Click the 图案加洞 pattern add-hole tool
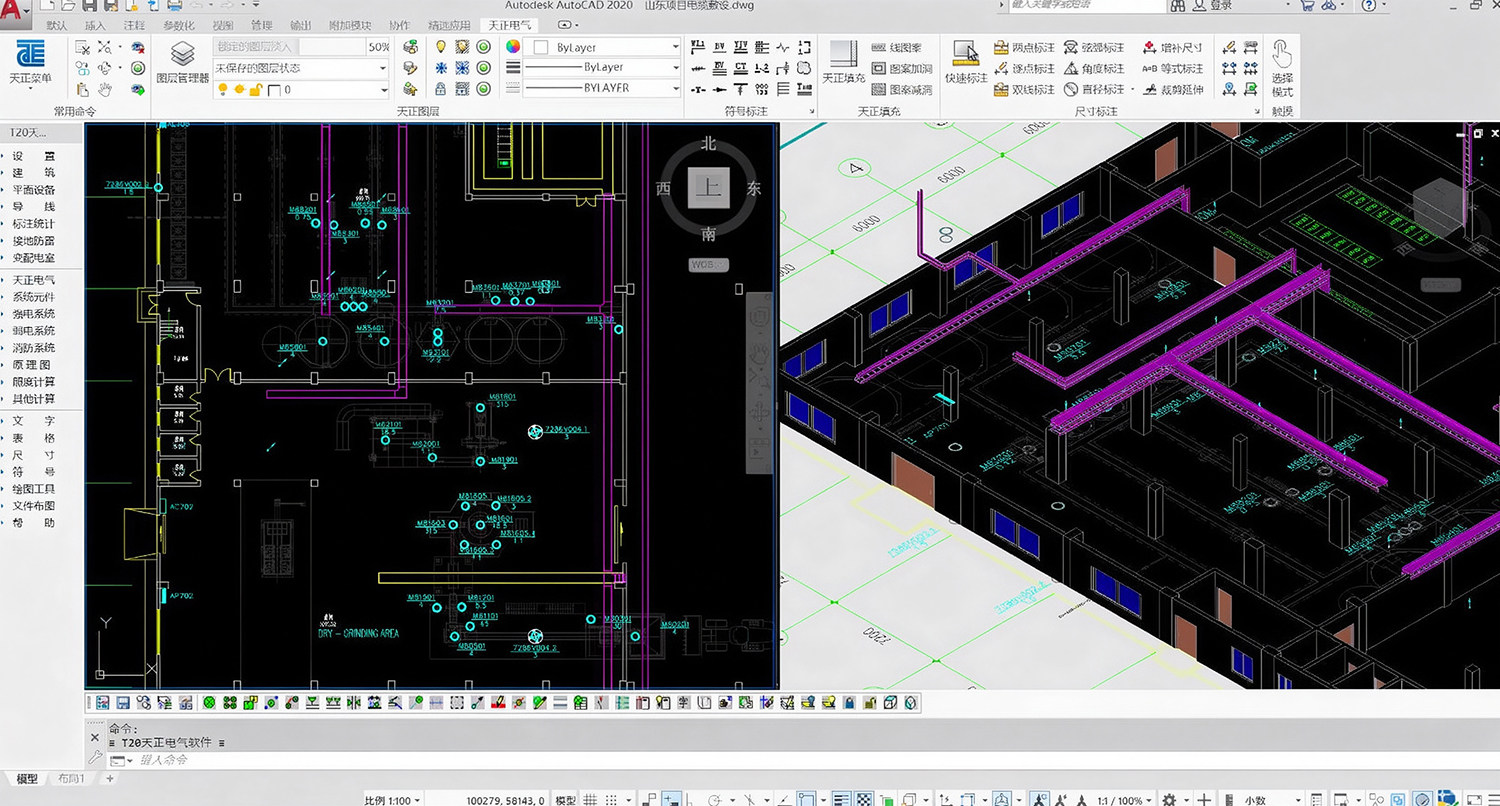The height and width of the screenshot is (806, 1500). pyautogui.click(x=902, y=68)
